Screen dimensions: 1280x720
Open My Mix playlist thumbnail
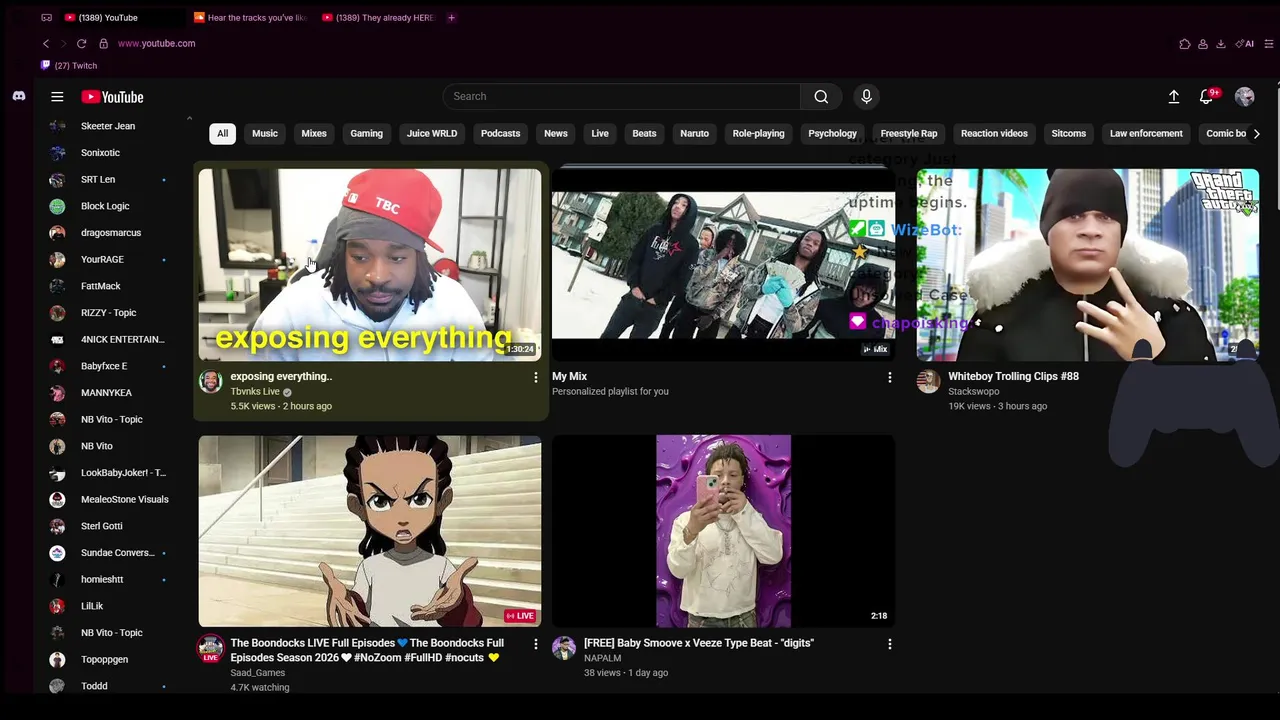click(x=723, y=265)
